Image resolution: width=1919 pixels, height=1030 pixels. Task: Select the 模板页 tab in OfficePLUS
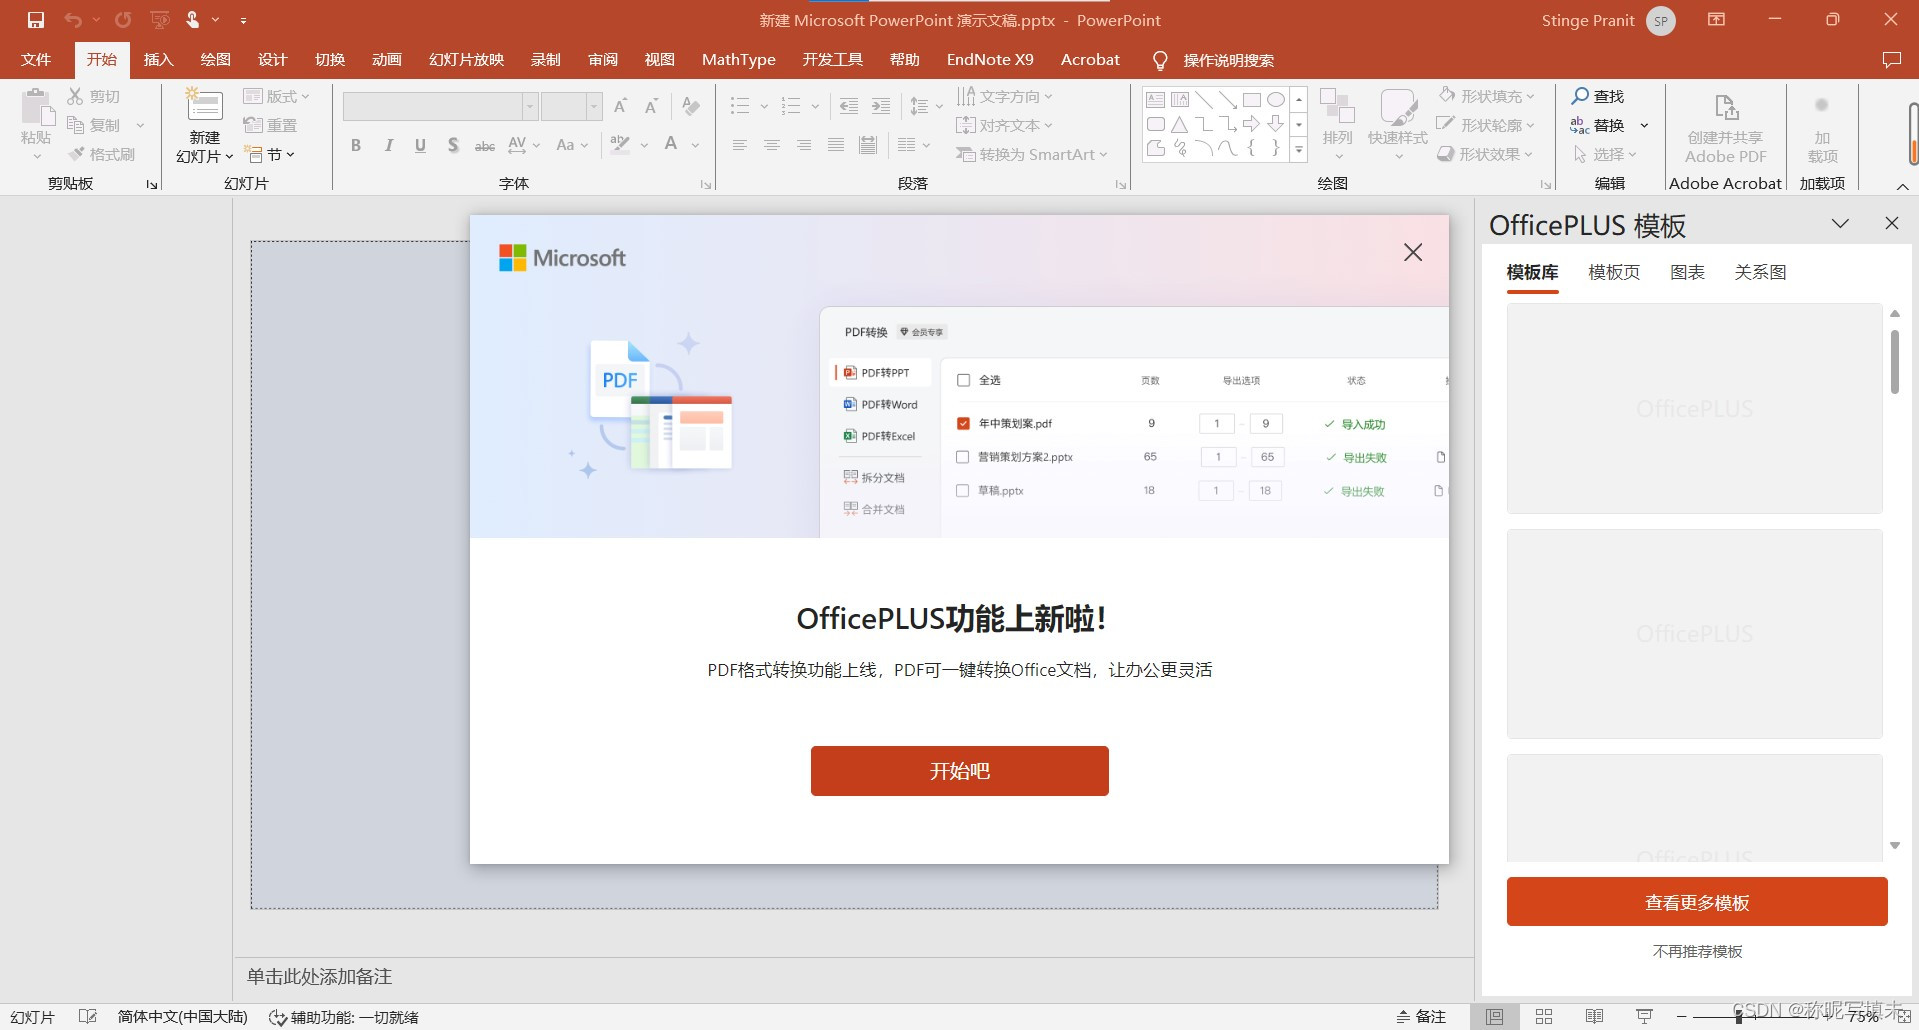[x=1614, y=272]
